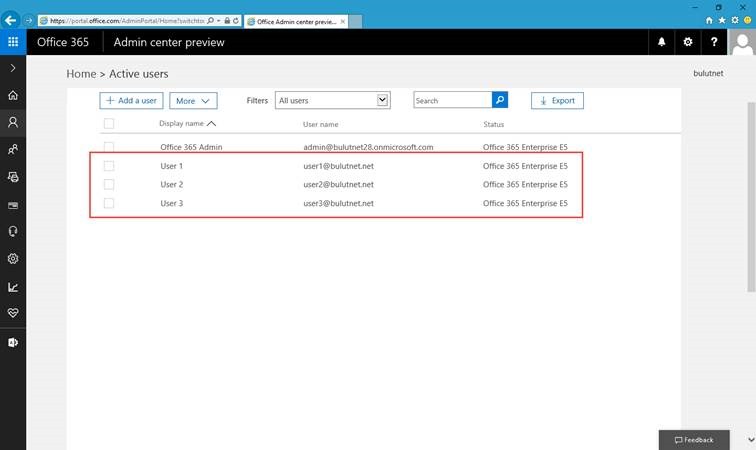The image size is (756, 450).
Task: Check the User 1 row checkbox
Action: pos(109,166)
